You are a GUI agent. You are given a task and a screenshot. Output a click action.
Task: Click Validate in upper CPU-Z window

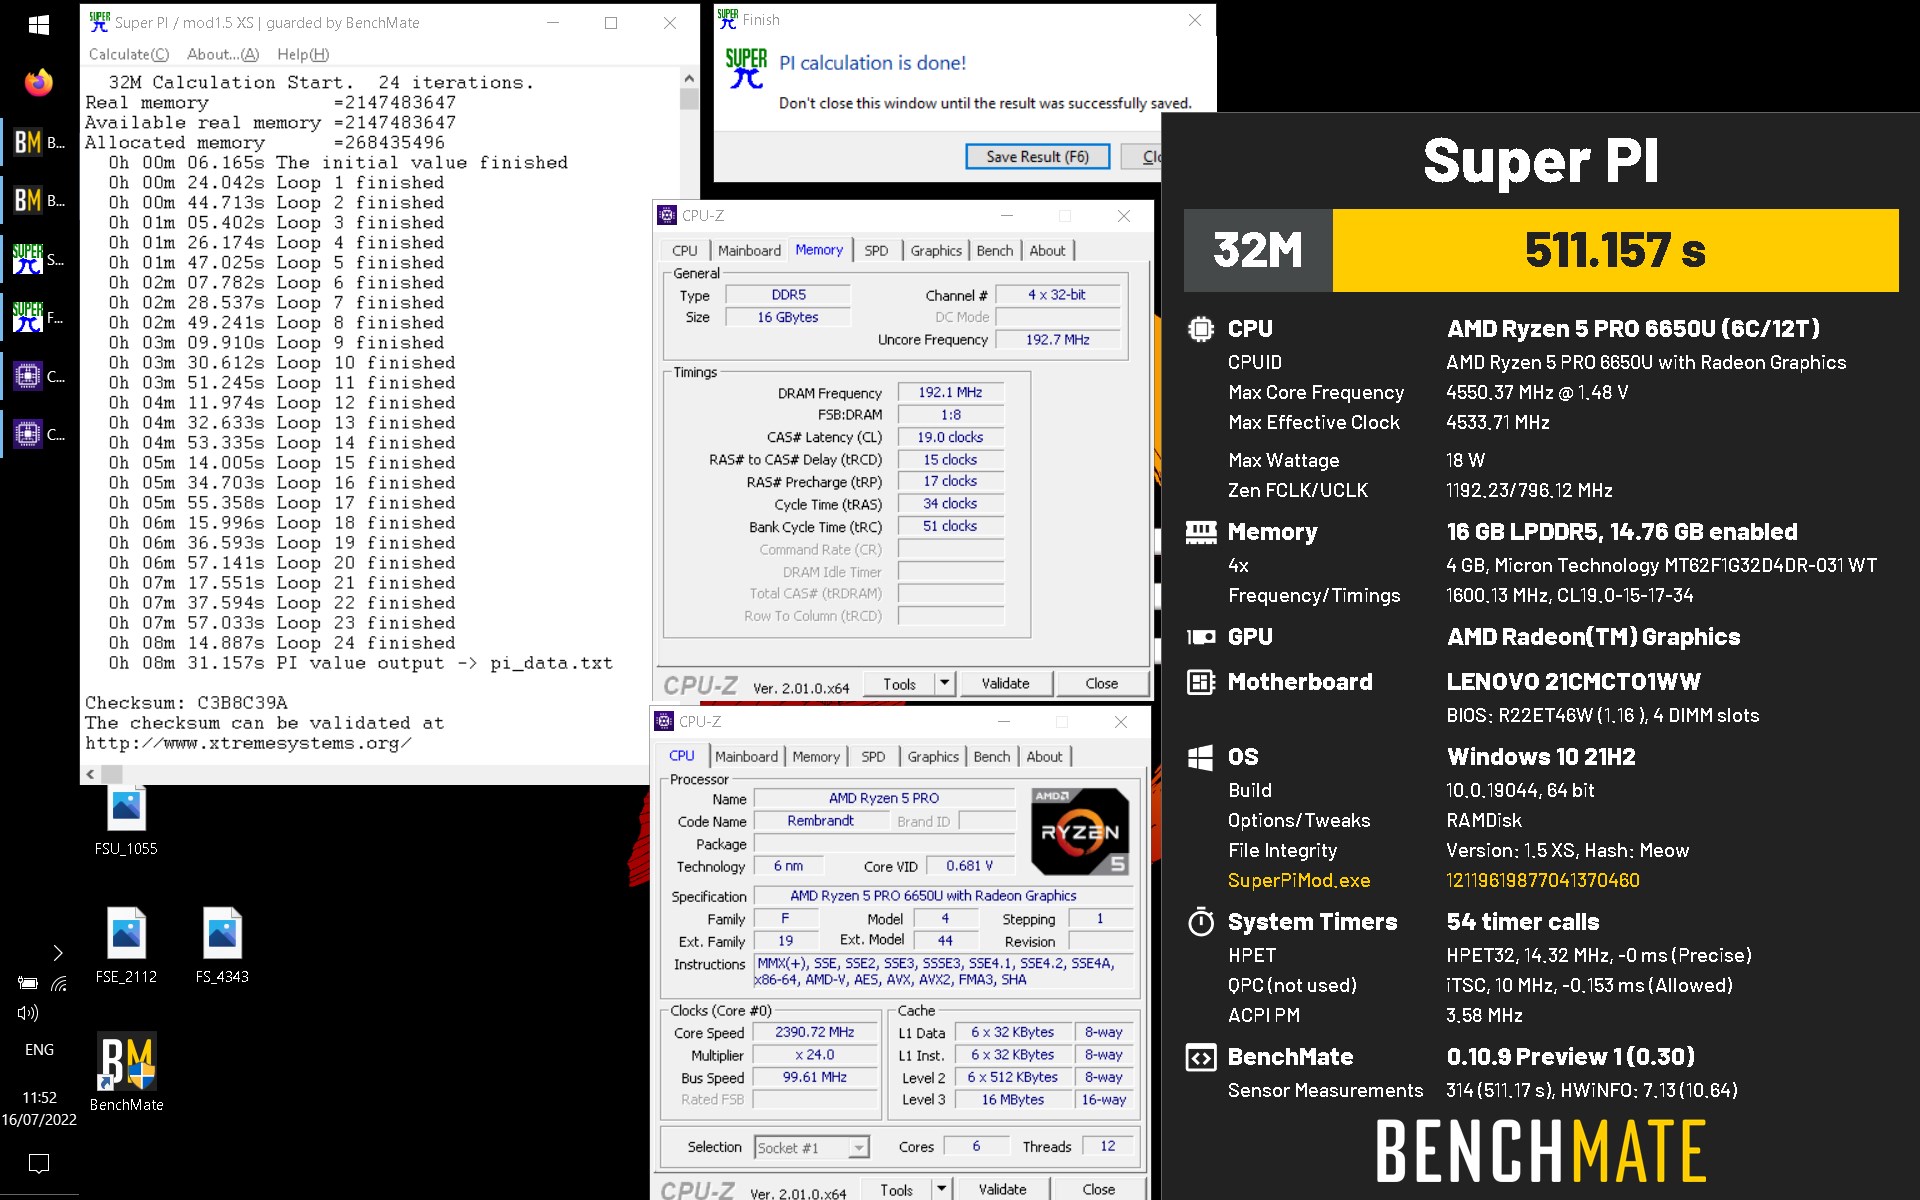[1005, 684]
